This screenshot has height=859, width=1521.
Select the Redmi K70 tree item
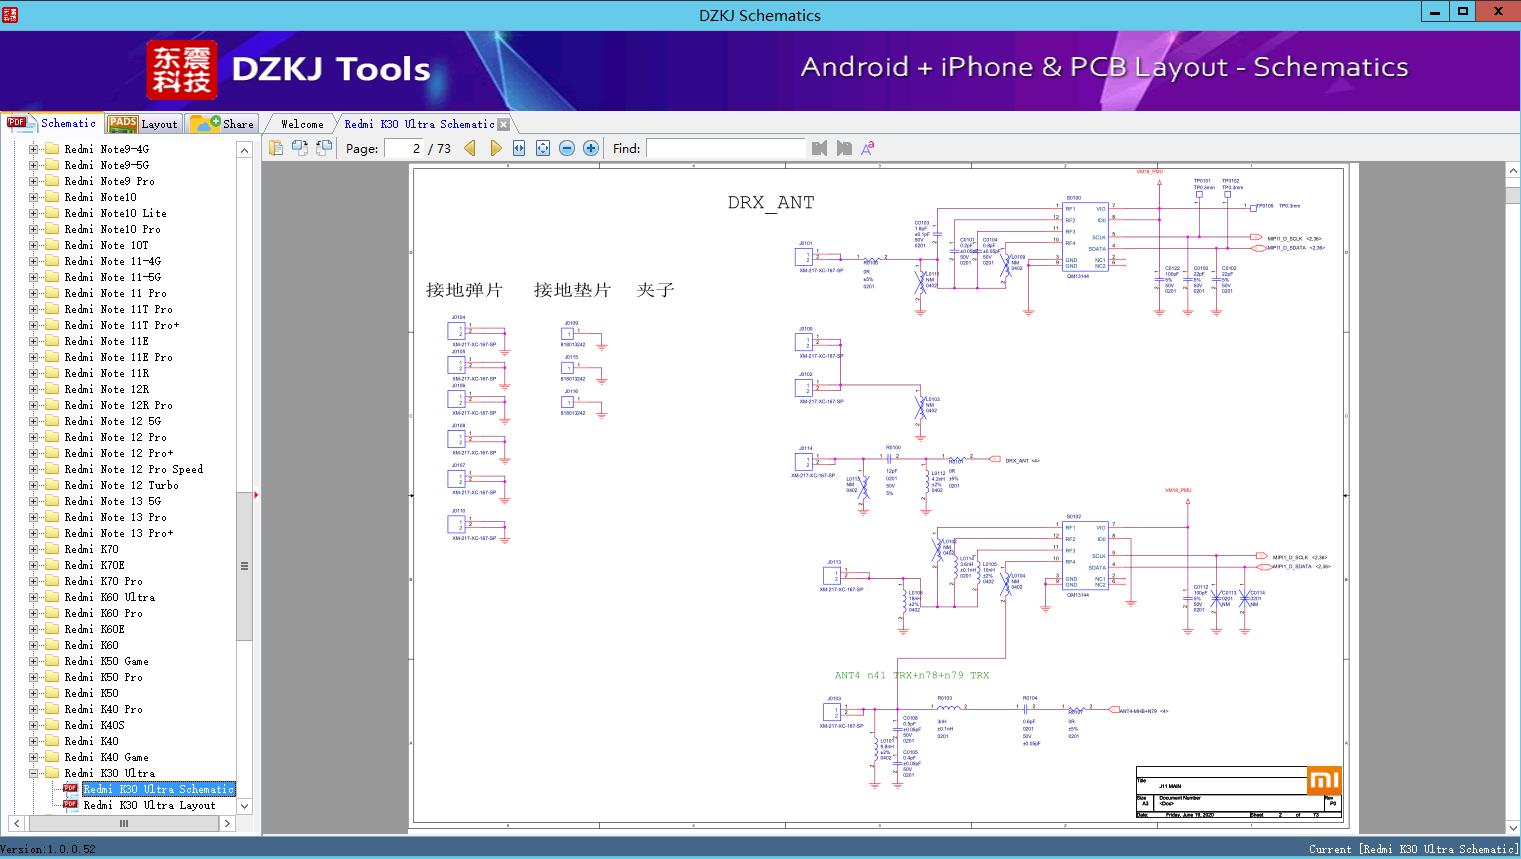91,549
